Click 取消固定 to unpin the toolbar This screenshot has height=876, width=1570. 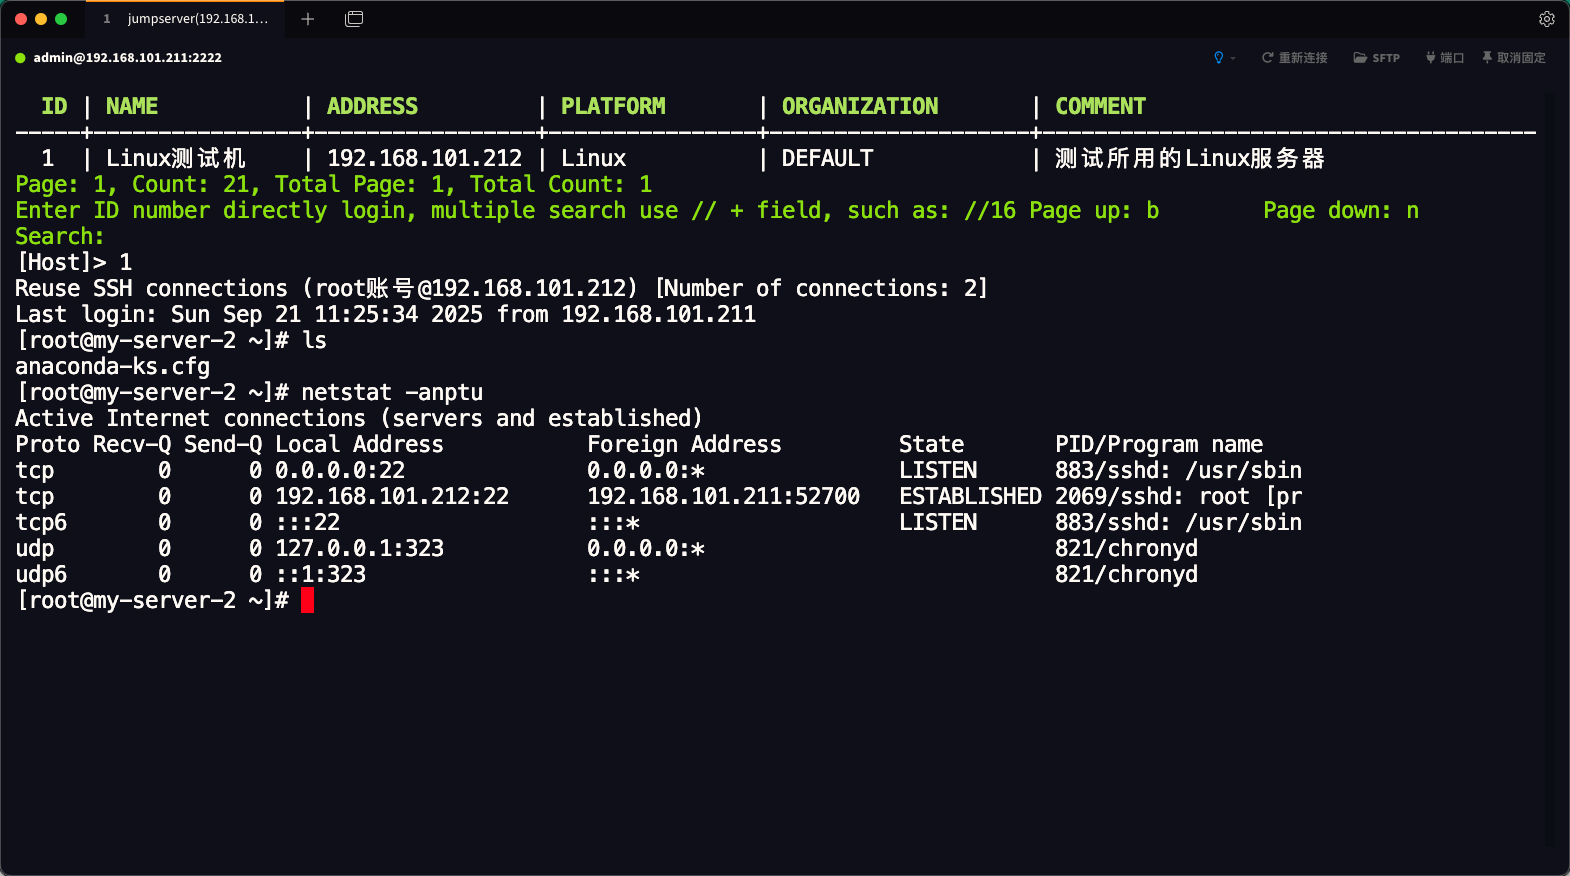(1514, 58)
